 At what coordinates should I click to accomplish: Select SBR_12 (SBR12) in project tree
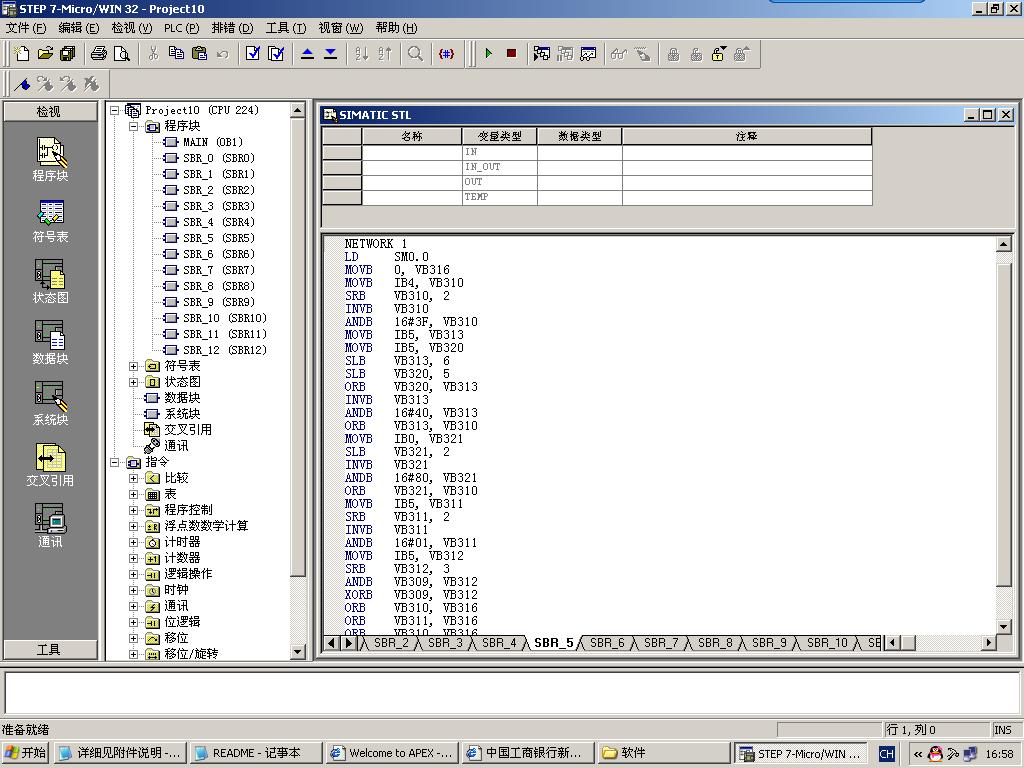coord(225,350)
